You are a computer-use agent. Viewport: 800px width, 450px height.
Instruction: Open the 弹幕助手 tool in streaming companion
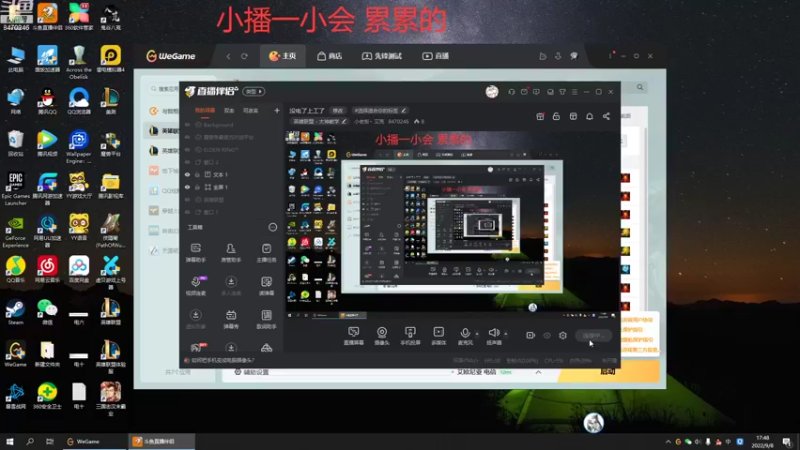195,253
